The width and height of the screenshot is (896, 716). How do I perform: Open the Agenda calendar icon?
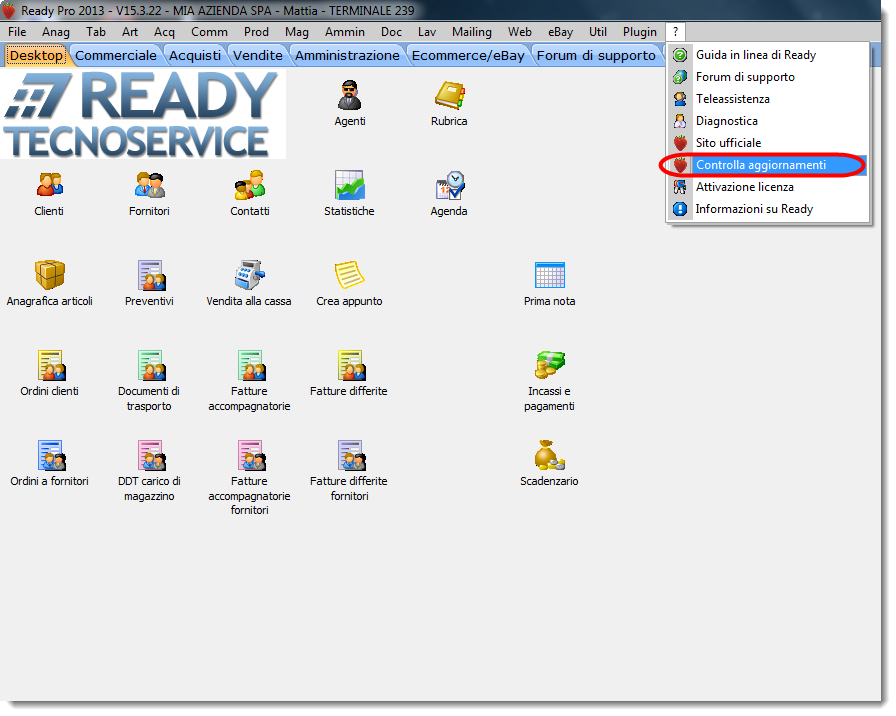click(x=449, y=186)
